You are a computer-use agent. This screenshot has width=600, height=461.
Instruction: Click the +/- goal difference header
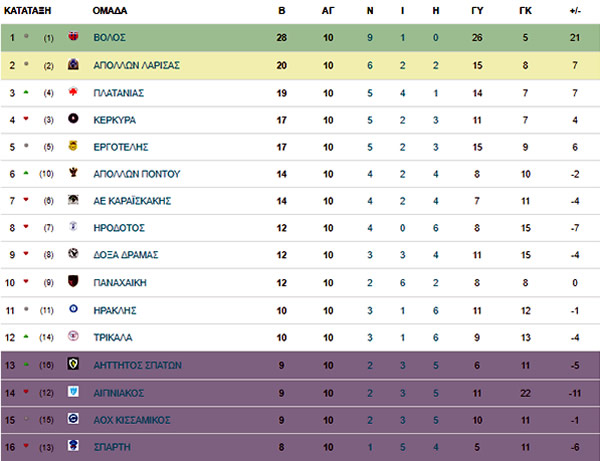(575, 11)
